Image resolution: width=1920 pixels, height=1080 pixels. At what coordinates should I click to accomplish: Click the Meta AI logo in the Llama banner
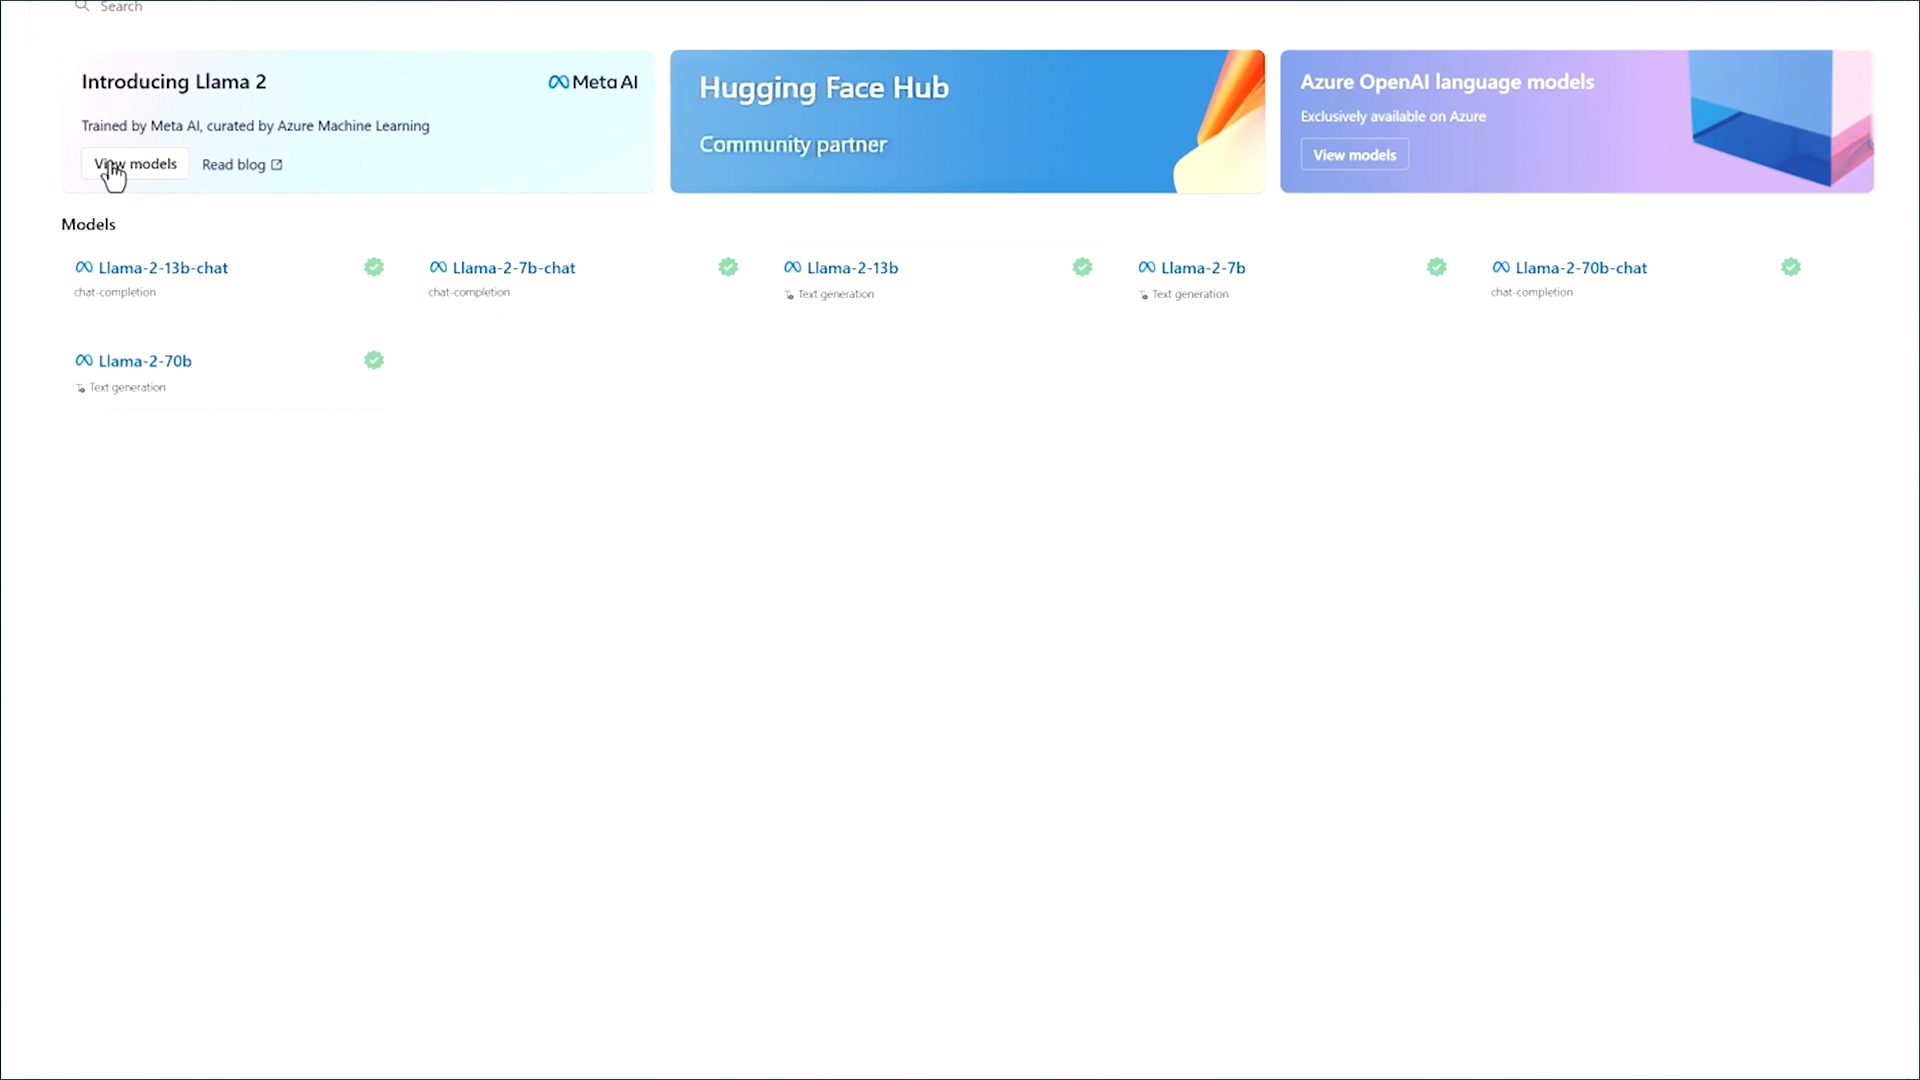593,82
